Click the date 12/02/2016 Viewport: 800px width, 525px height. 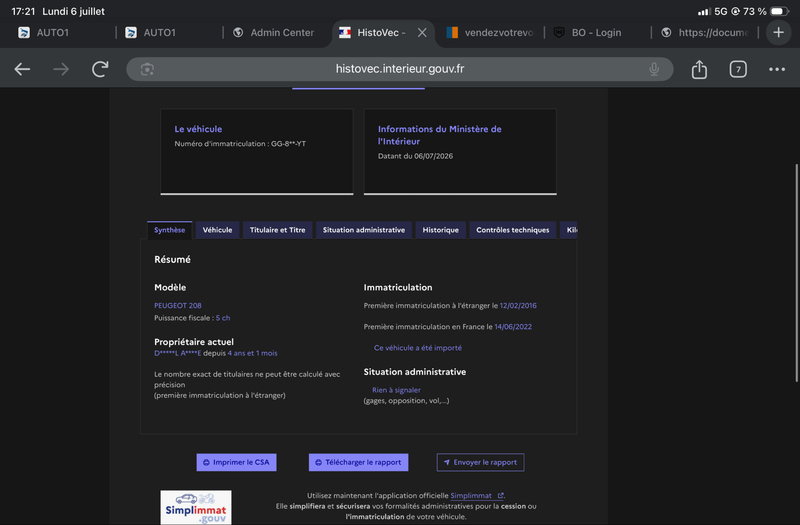point(518,306)
